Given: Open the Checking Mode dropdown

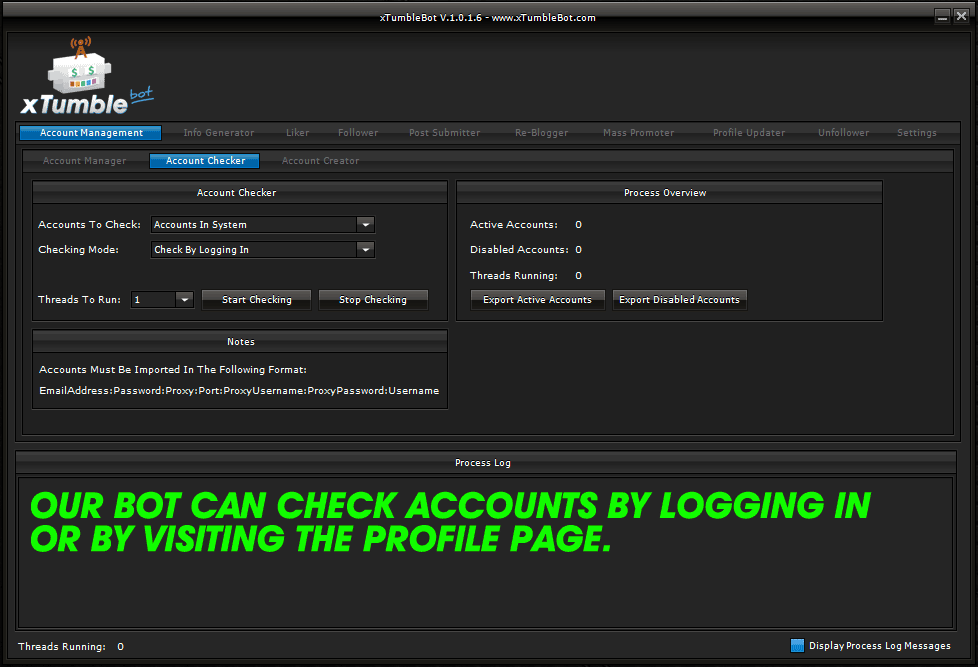Looking at the screenshot, I should tap(365, 250).
